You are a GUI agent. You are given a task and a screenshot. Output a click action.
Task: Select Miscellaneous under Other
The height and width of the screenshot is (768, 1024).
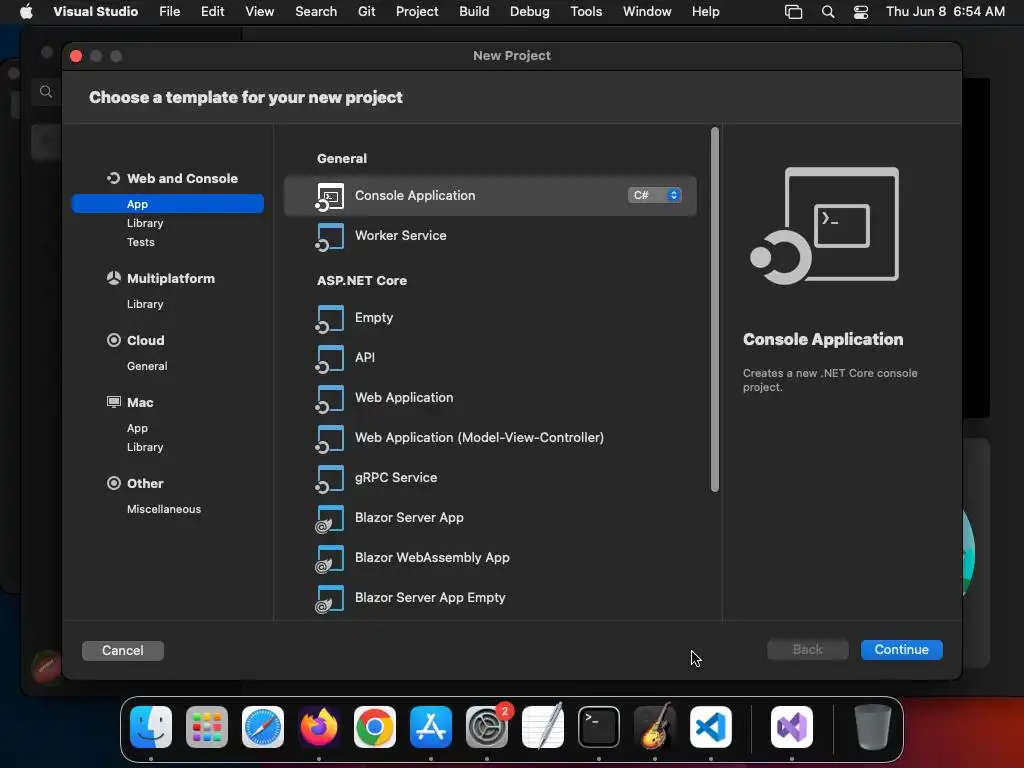click(164, 509)
